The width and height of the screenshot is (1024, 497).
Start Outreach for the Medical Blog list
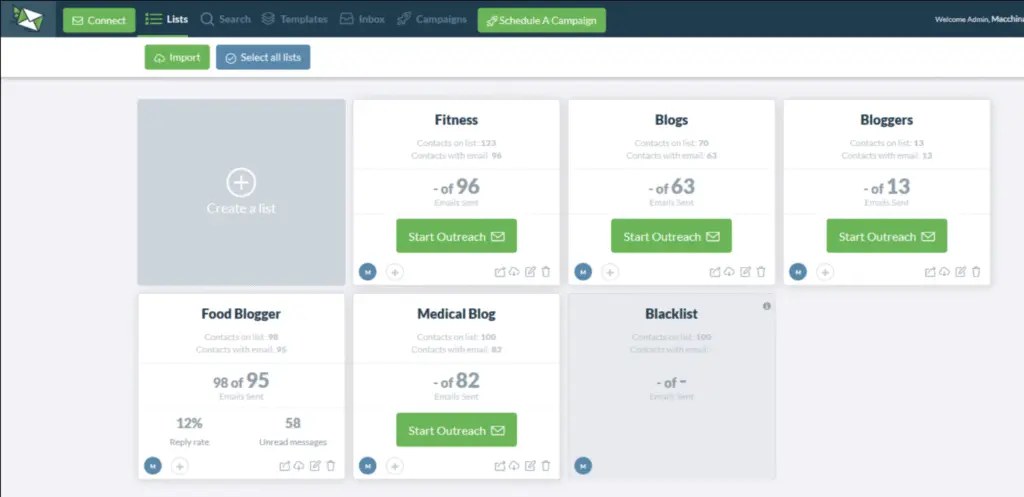click(x=456, y=430)
